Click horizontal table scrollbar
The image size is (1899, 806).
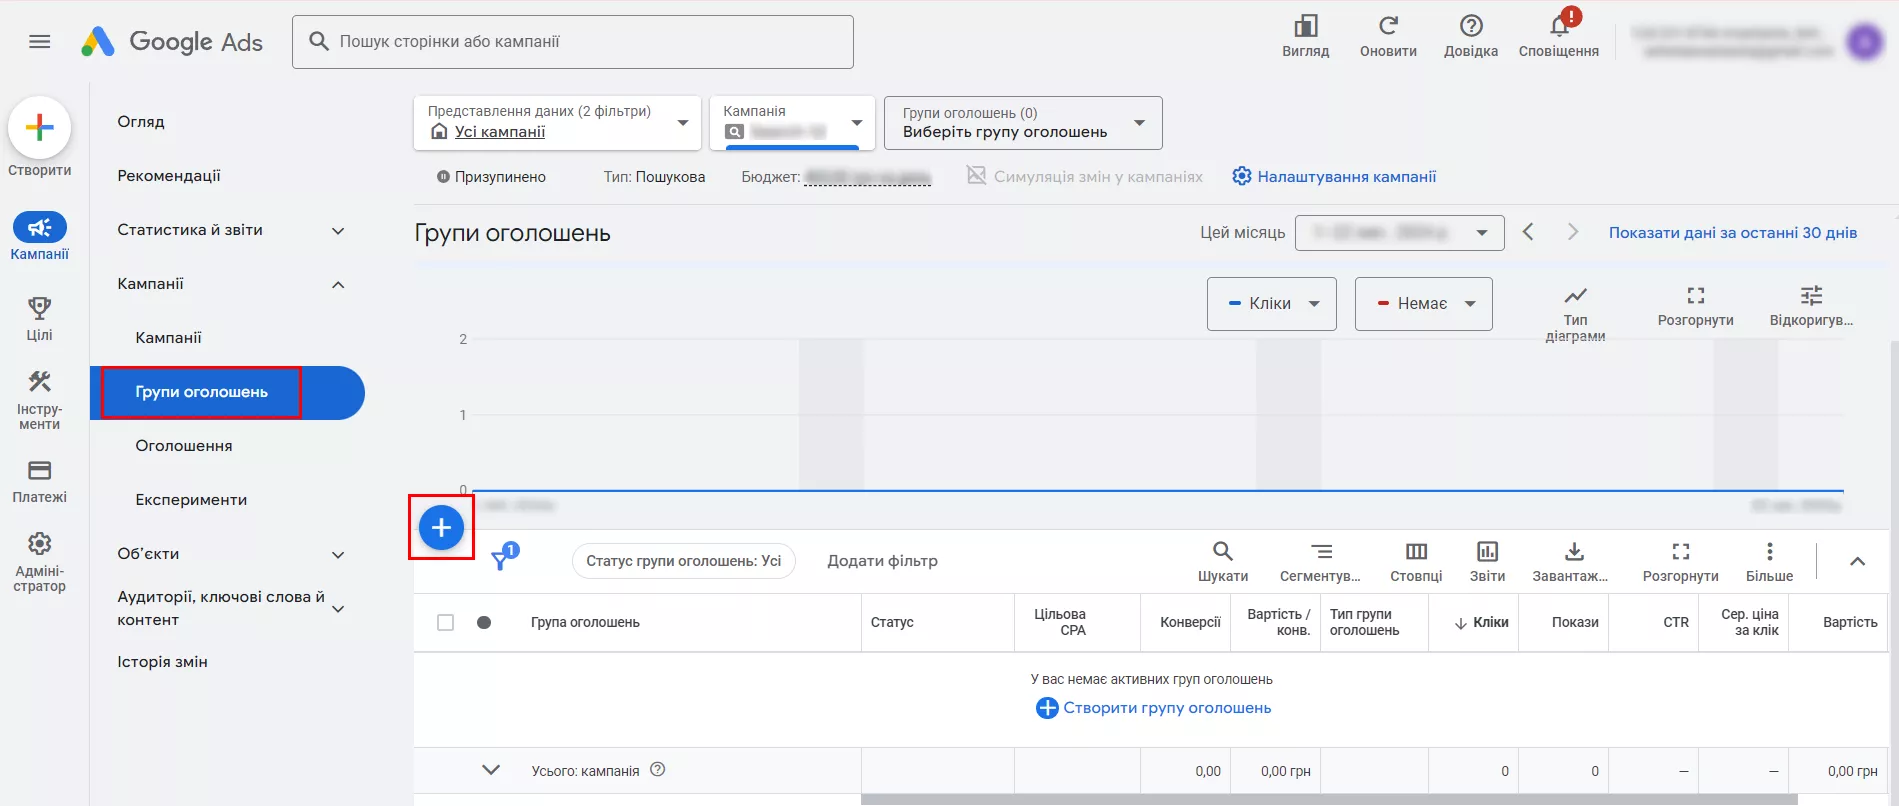[x=1328, y=800]
